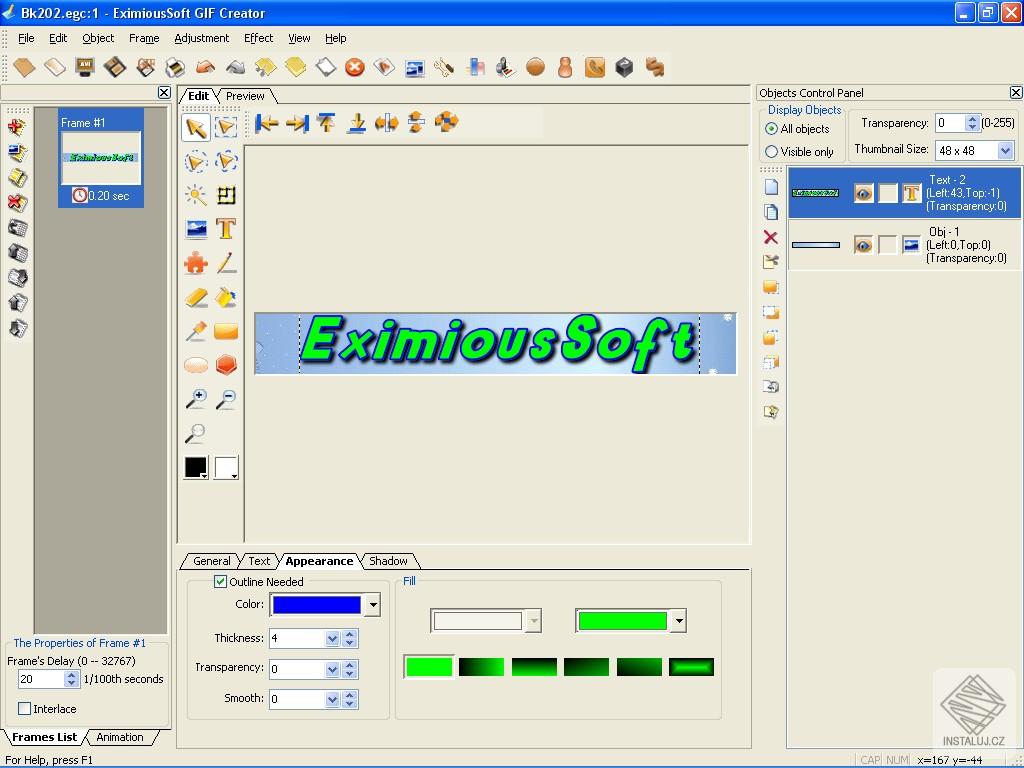Add a new frame from the left frames toolbar

pyautogui.click(x=14, y=127)
